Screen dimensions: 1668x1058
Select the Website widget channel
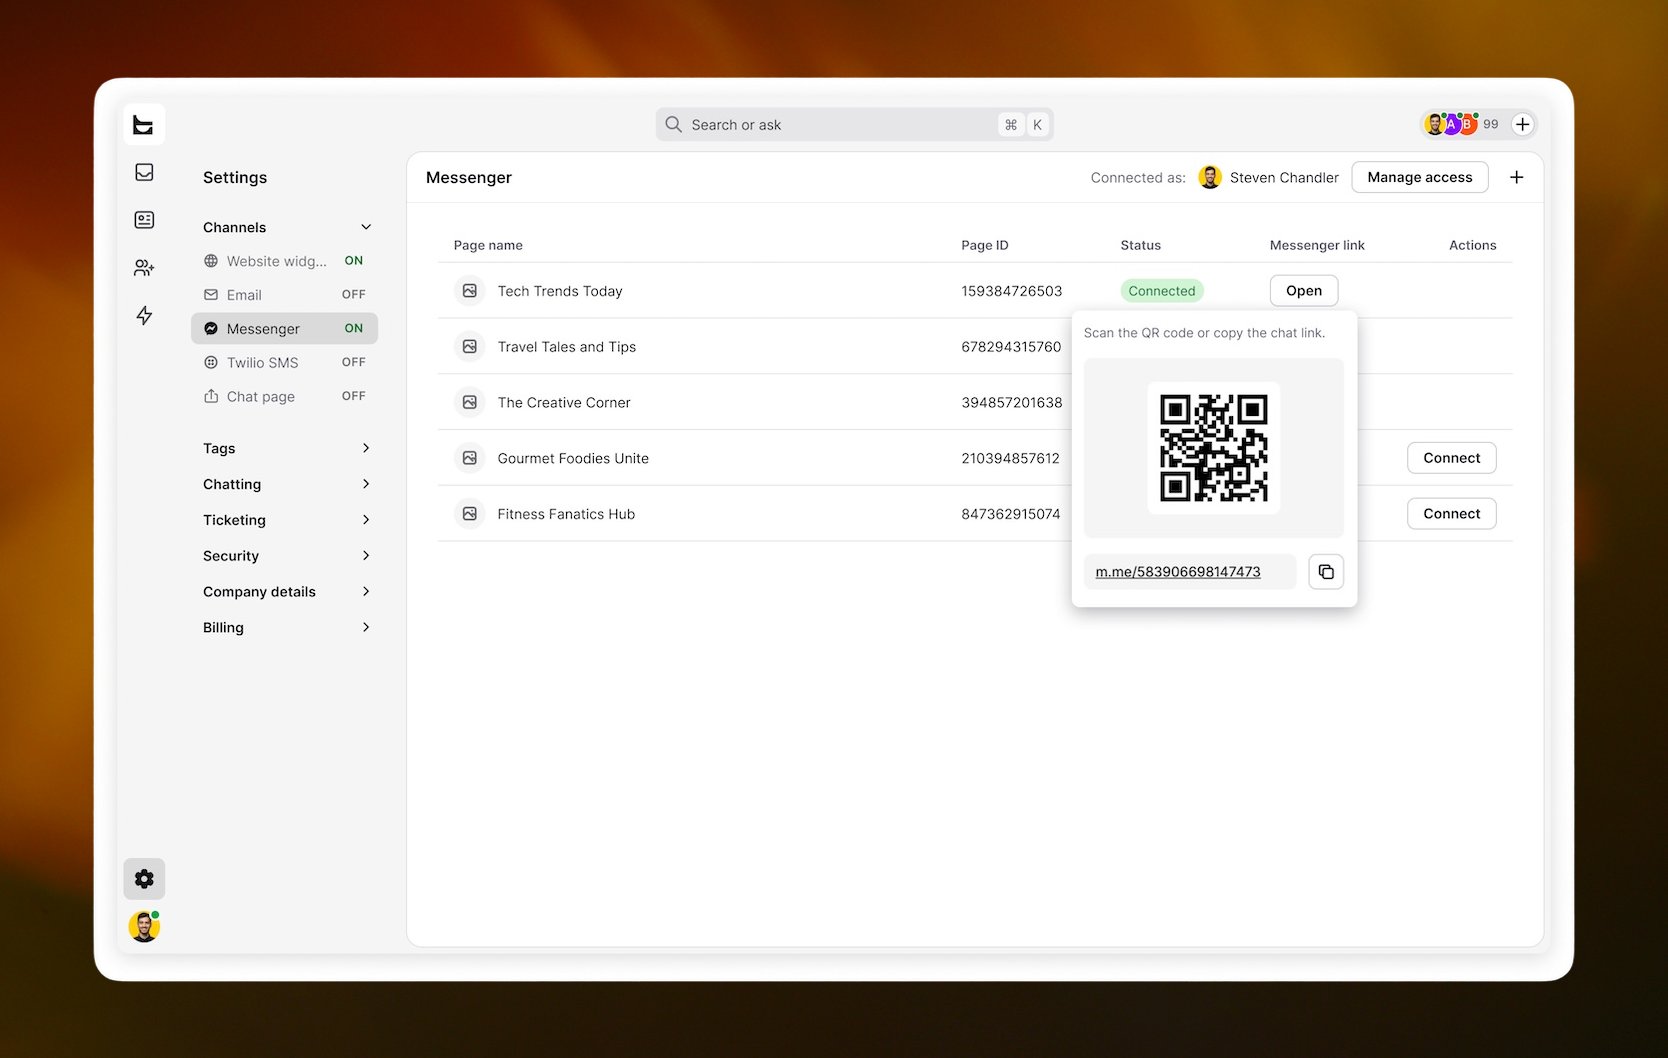[x=284, y=261]
